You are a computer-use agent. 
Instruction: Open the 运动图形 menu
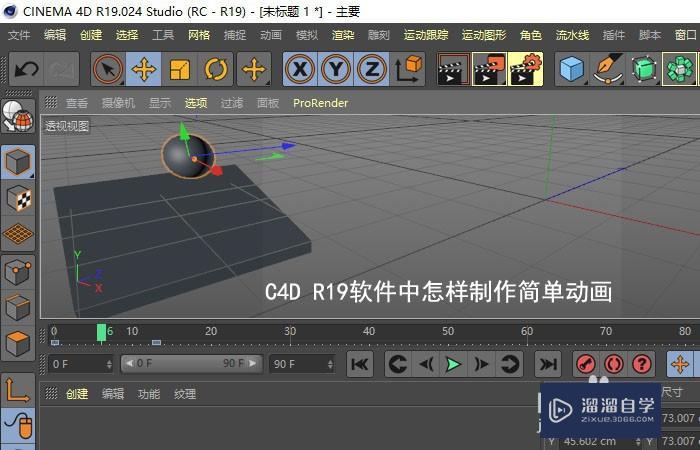pos(484,35)
